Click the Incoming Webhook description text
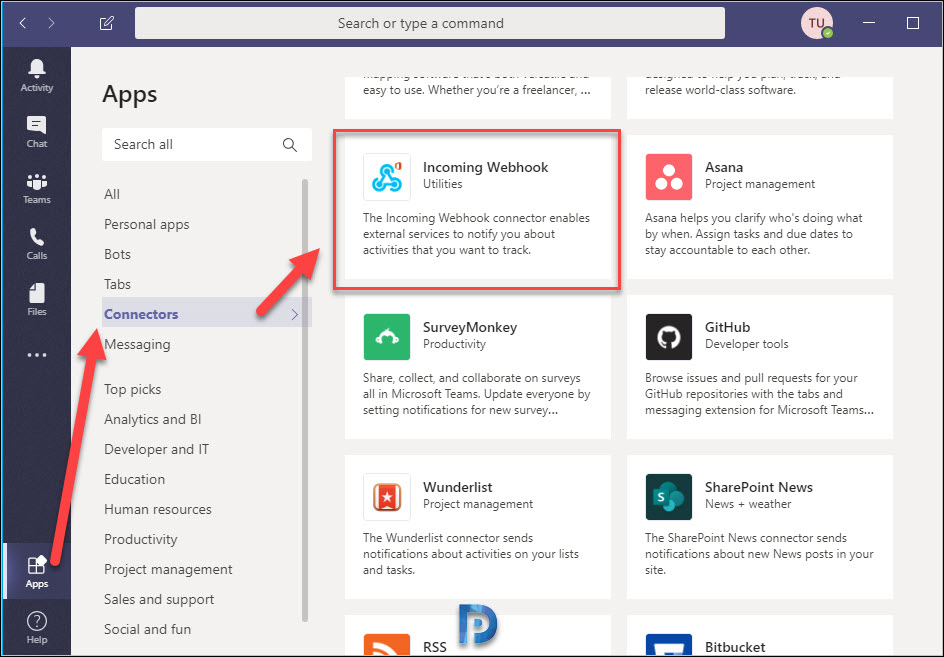 [476, 234]
